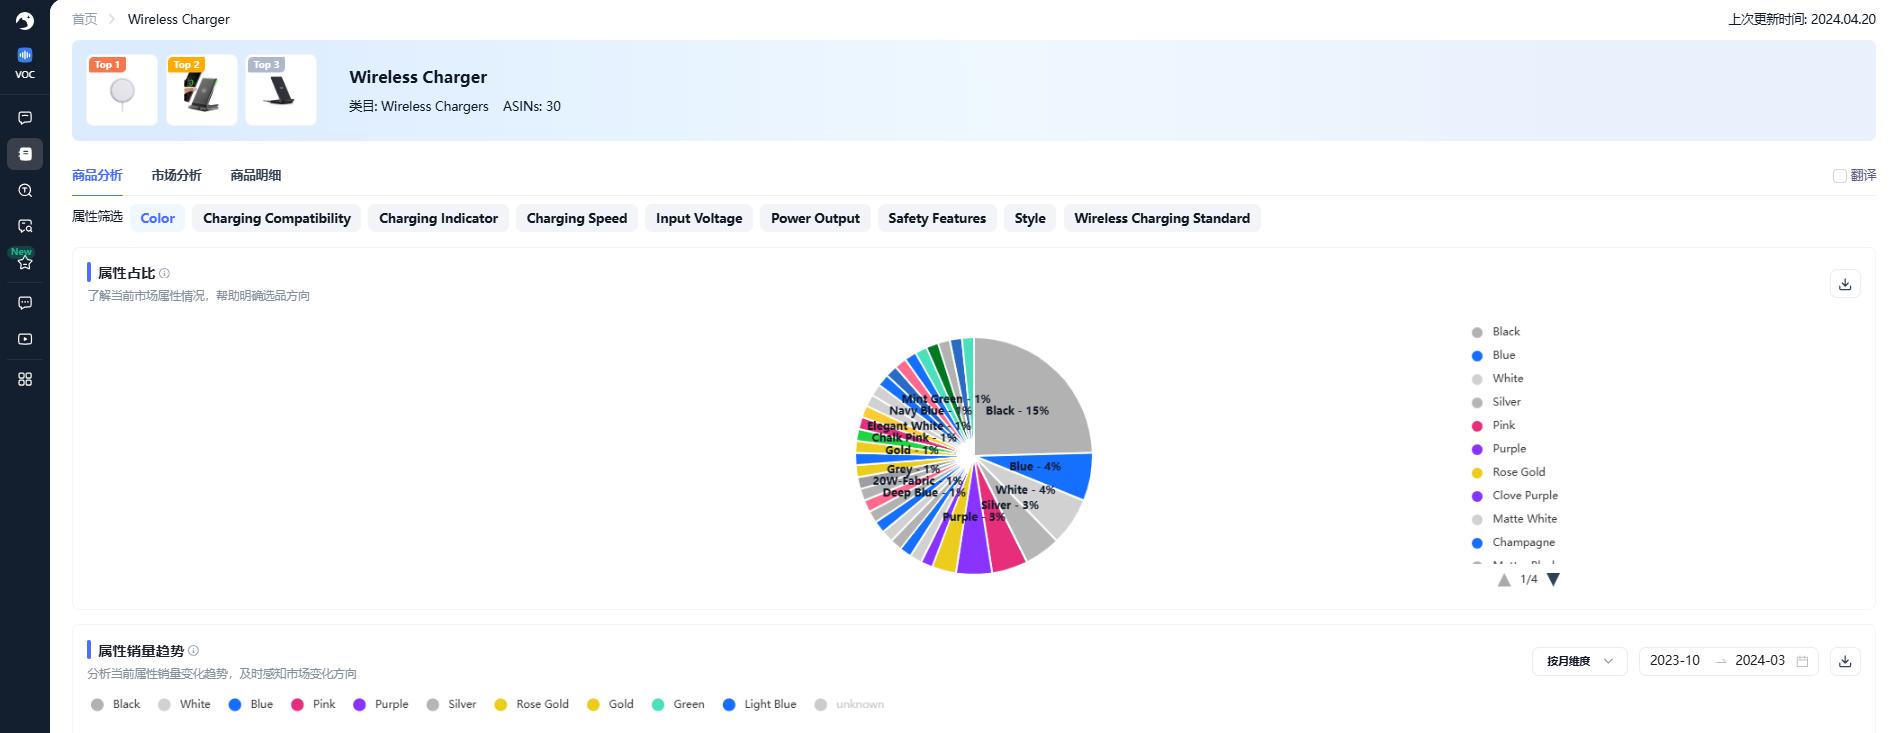Click the VOC sidebar icon
This screenshot has height=733, width=1894.
coord(25,61)
